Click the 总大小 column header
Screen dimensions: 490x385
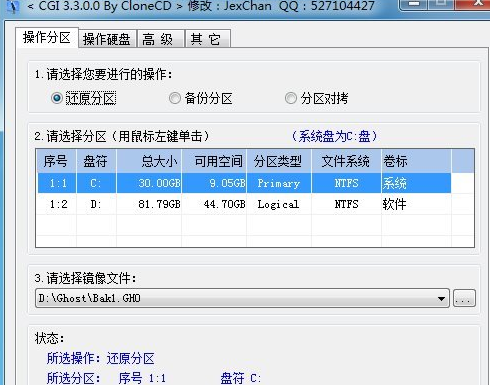coord(149,161)
